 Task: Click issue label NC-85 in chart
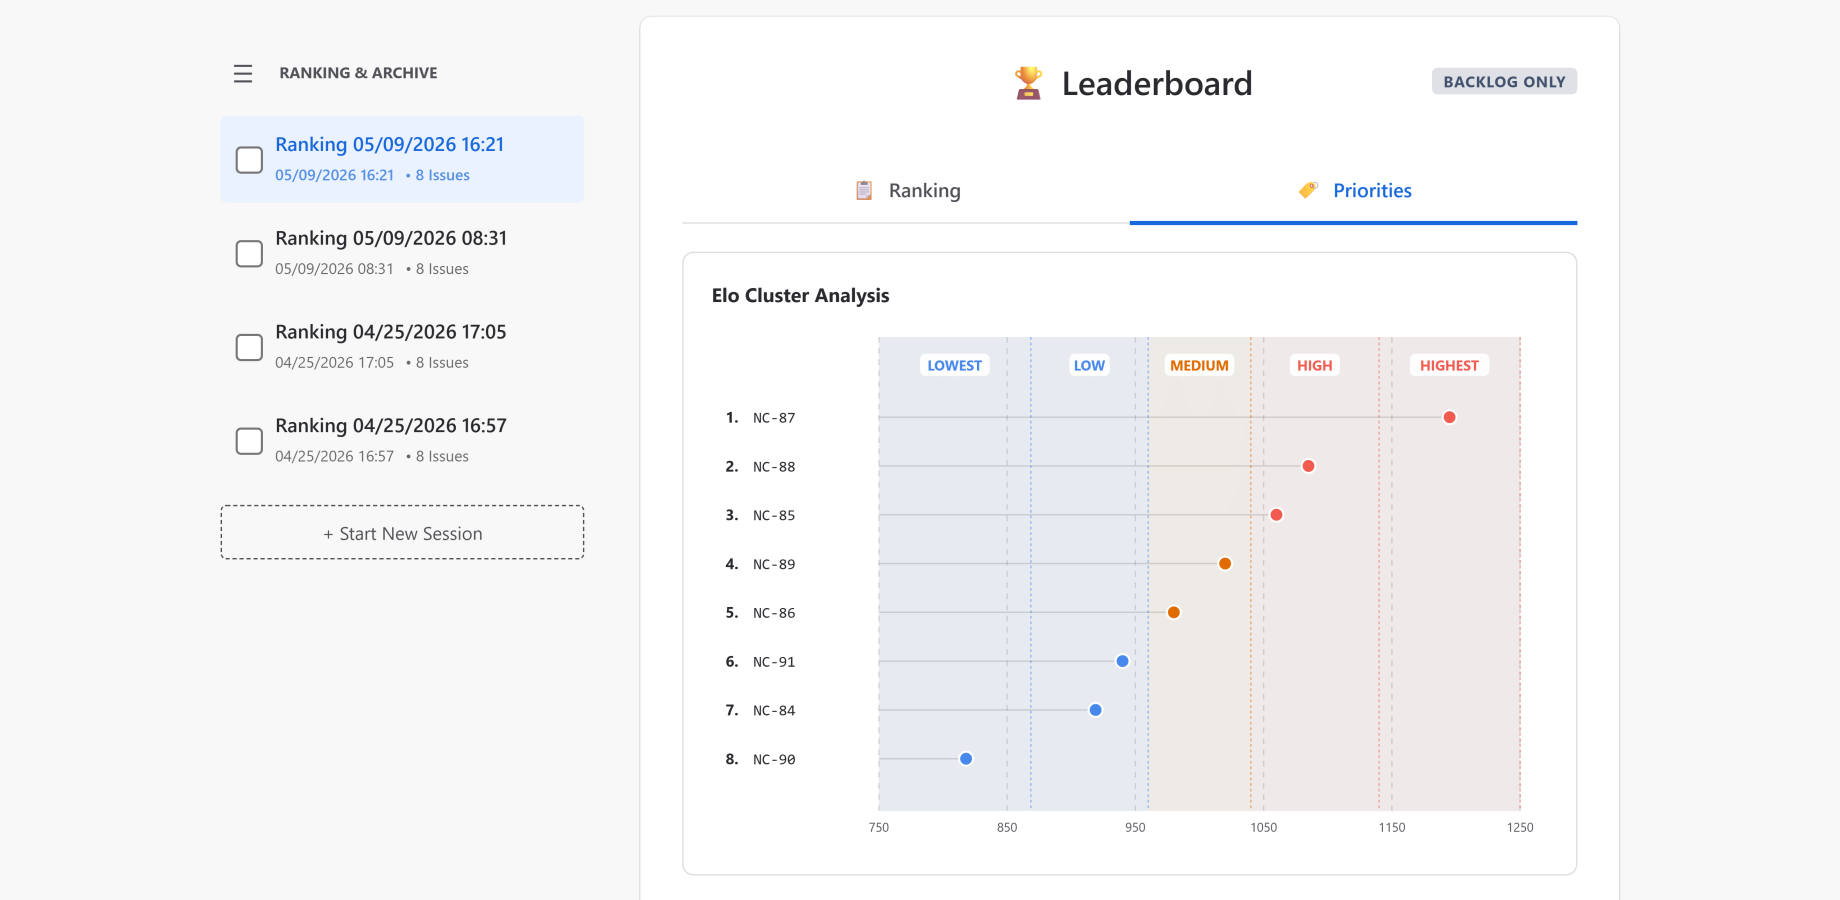774,516
